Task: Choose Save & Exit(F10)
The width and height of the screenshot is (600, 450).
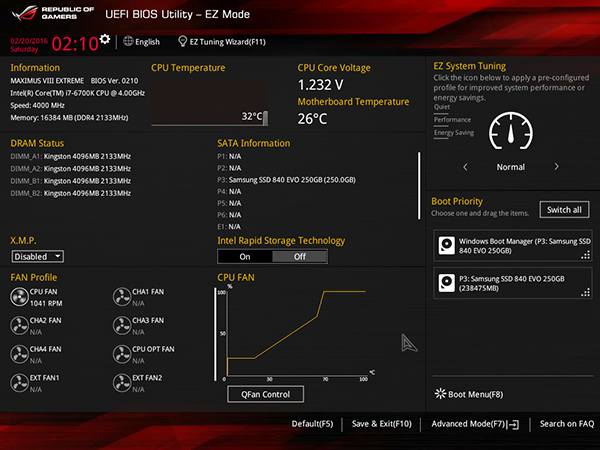Action: (x=382, y=424)
